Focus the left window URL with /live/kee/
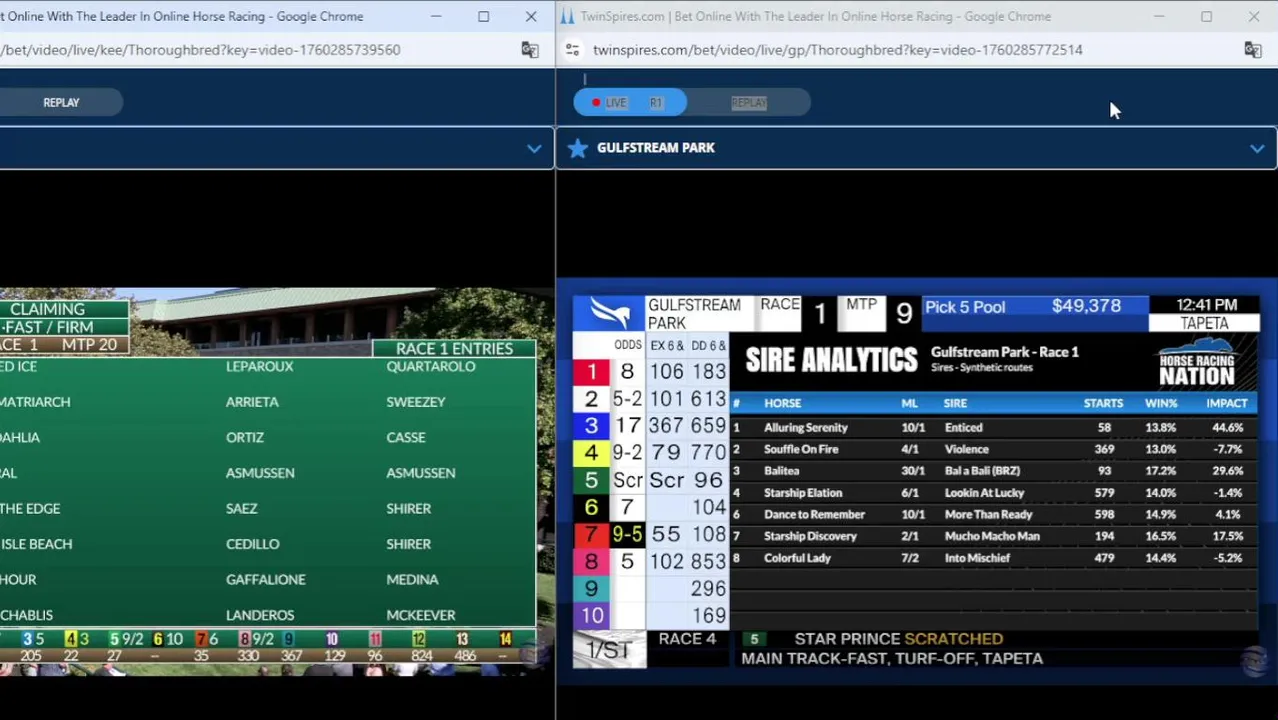This screenshot has width=1278, height=720. coord(200,50)
